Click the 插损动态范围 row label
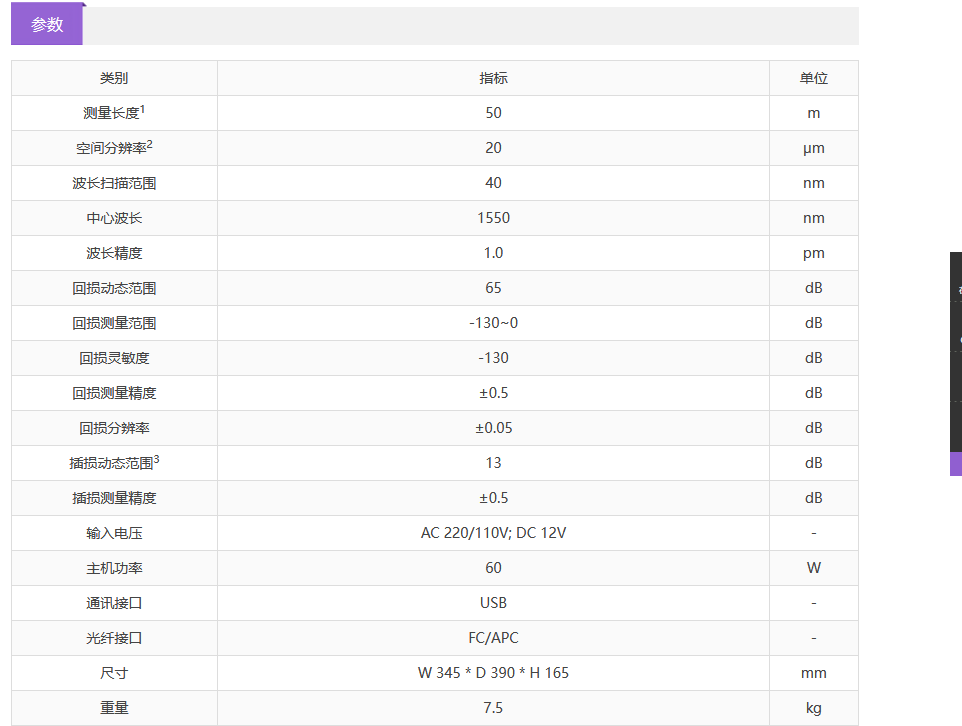Image resolution: width=962 pixels, height=726 pixels. 114,463
